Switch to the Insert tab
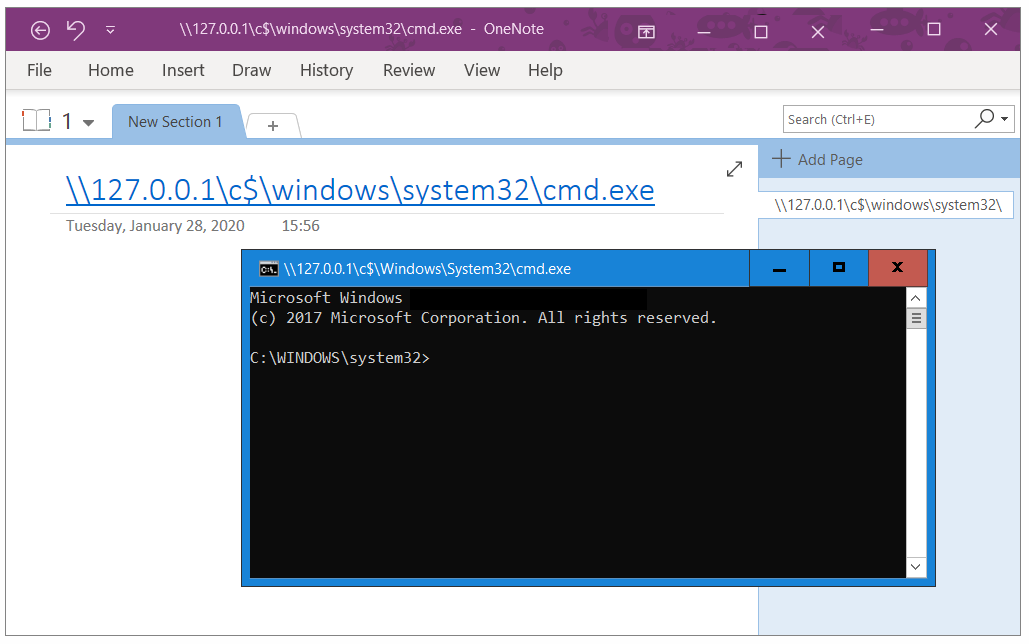The height and width of the screenshot is (644, 1029). click(183, 70)
